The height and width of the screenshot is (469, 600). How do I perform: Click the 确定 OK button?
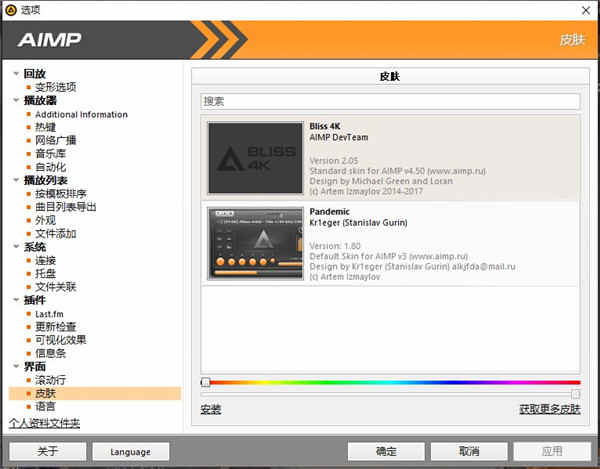[x=386, y=451]
